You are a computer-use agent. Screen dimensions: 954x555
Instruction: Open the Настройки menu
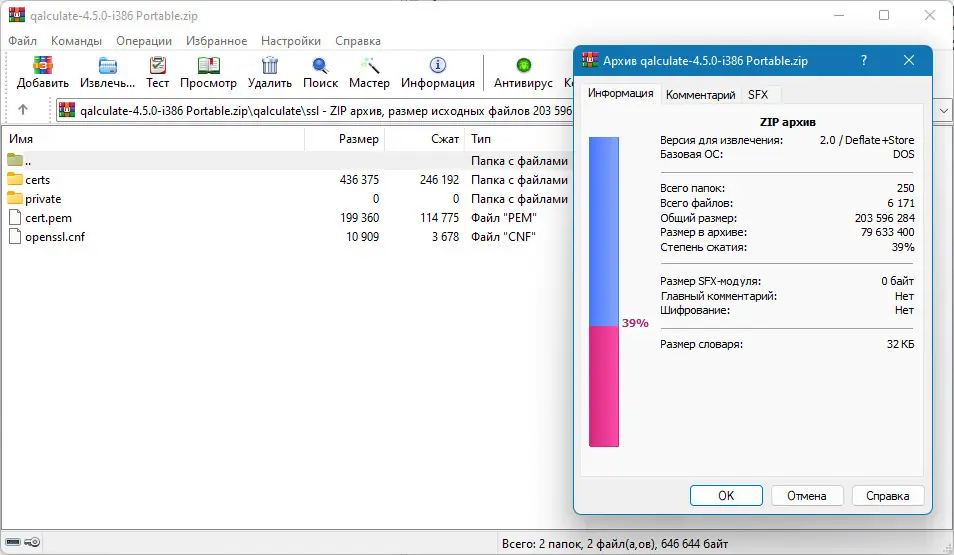291,41
